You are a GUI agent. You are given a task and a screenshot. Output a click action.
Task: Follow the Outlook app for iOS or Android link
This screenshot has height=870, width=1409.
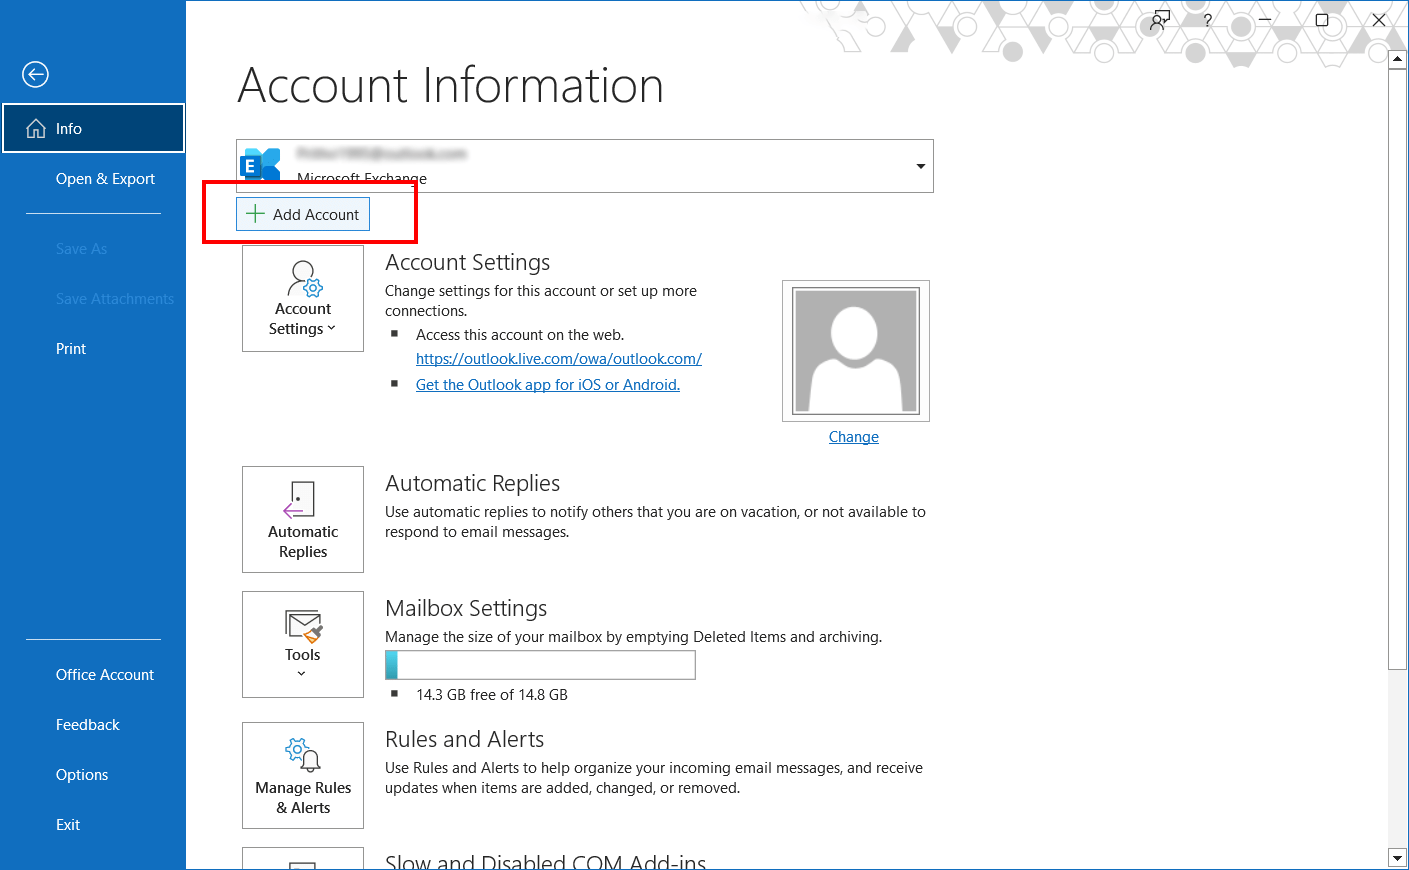click(548, 385)
